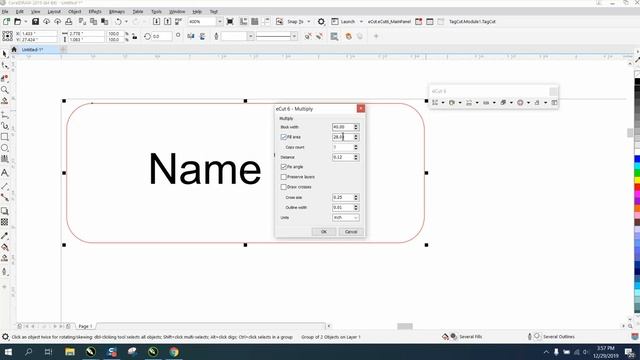Image resolution: width=640 pixels, height=360 pixels.
Task: Close the eCut 6 Multiply dialog
Action: [x=361, y=109]
